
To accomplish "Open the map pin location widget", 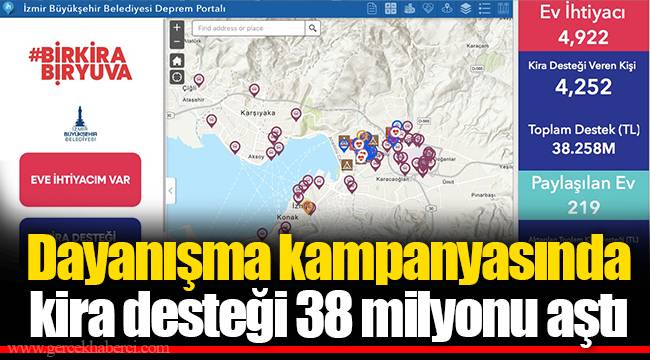I will pos(447,9).
